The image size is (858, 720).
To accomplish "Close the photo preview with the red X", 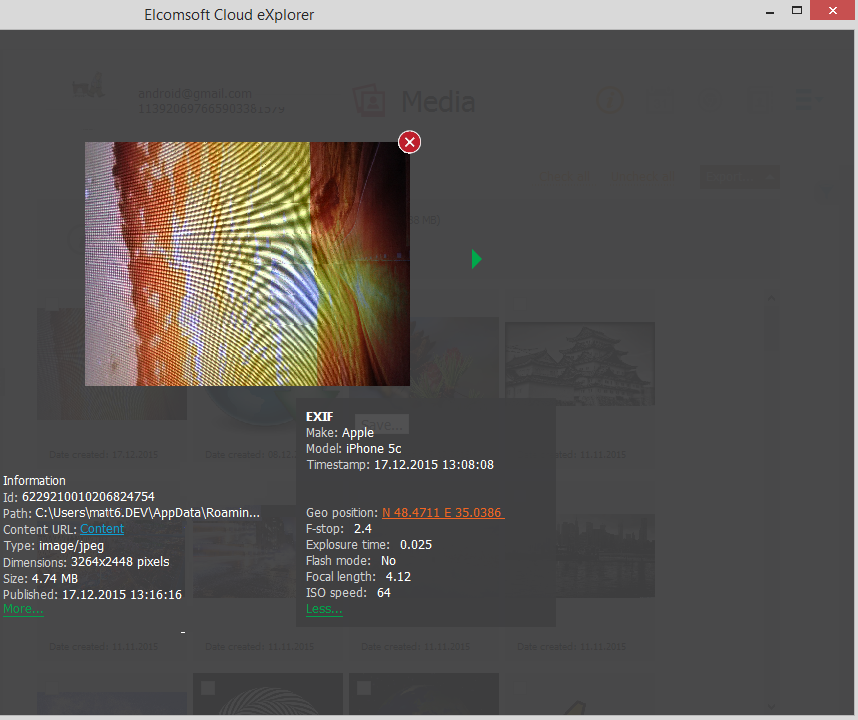I will point(409,142).
